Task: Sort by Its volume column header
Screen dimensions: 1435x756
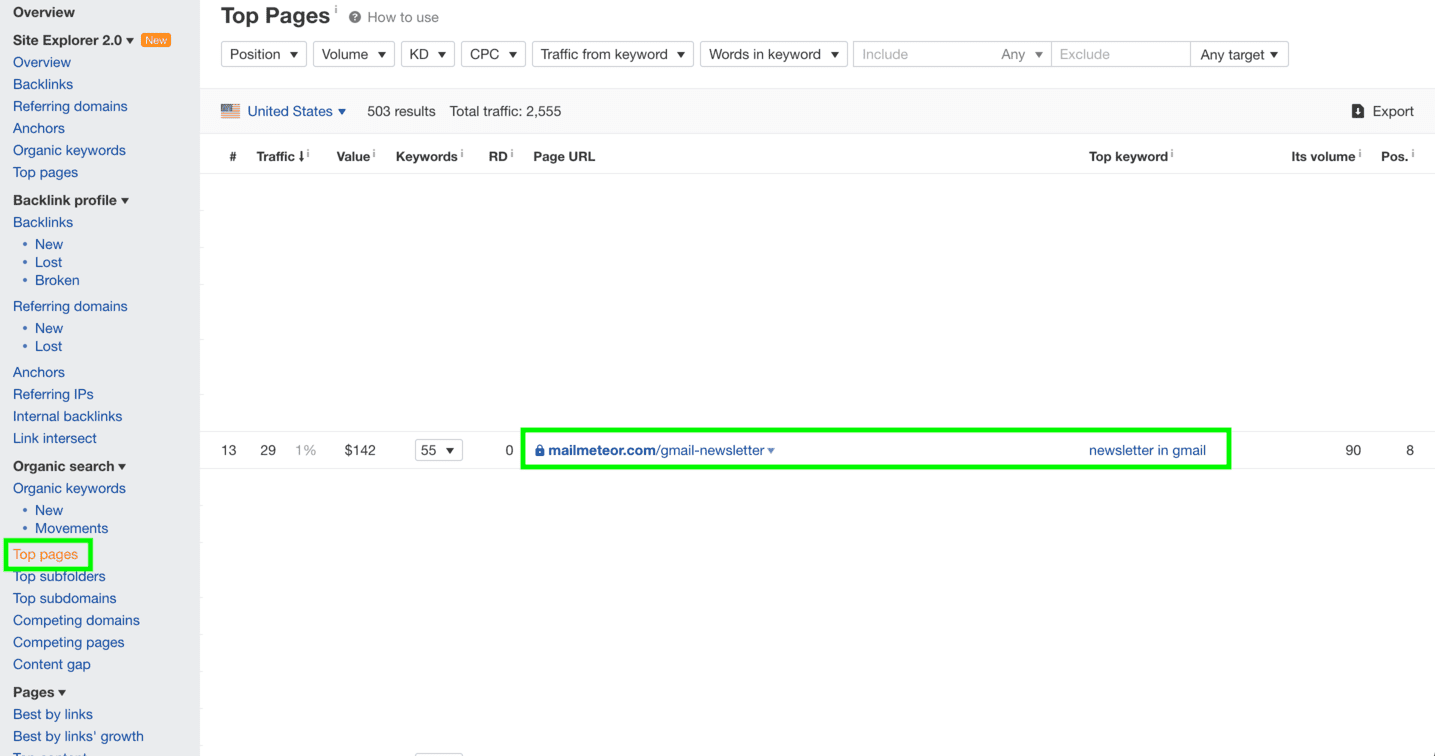Action: pos(1323,156)
